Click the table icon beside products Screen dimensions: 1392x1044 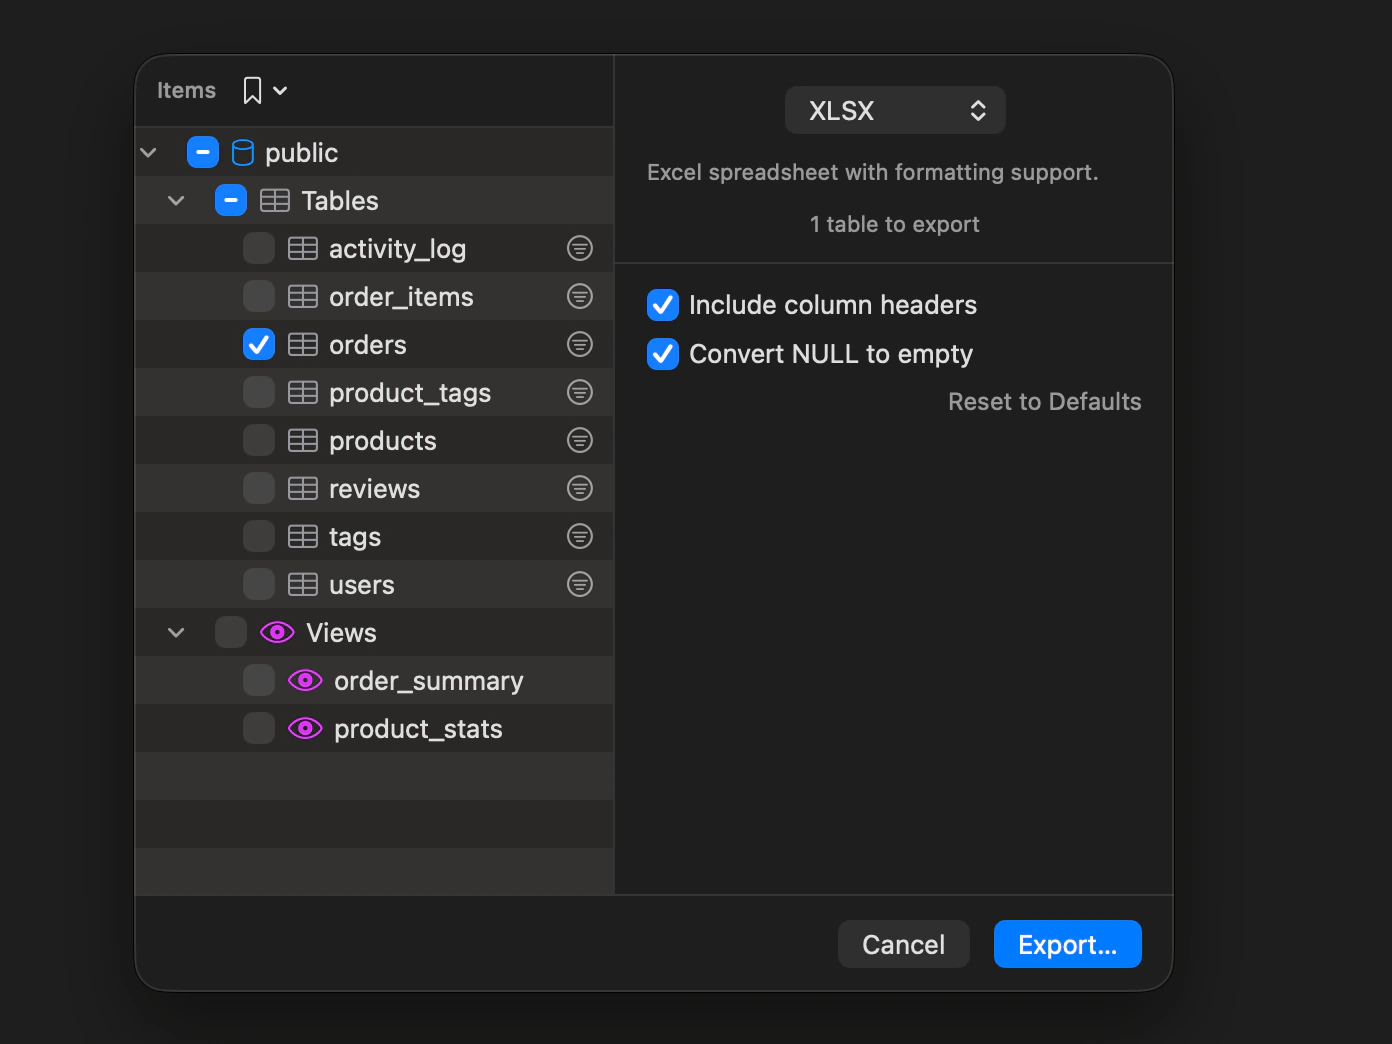(303, 440)
